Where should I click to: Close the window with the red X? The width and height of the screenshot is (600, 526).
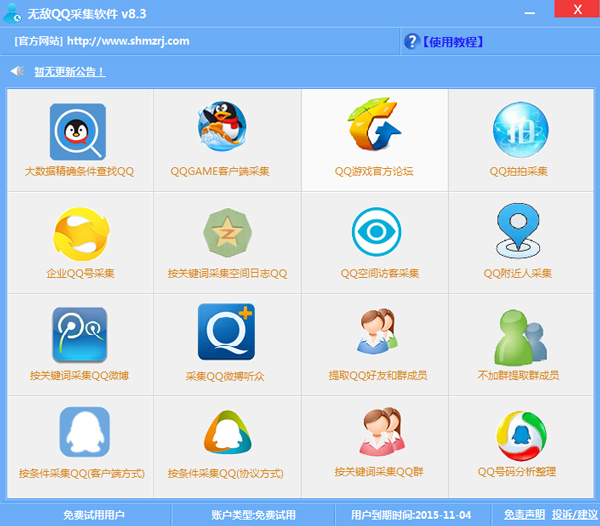tap(577, 9)
